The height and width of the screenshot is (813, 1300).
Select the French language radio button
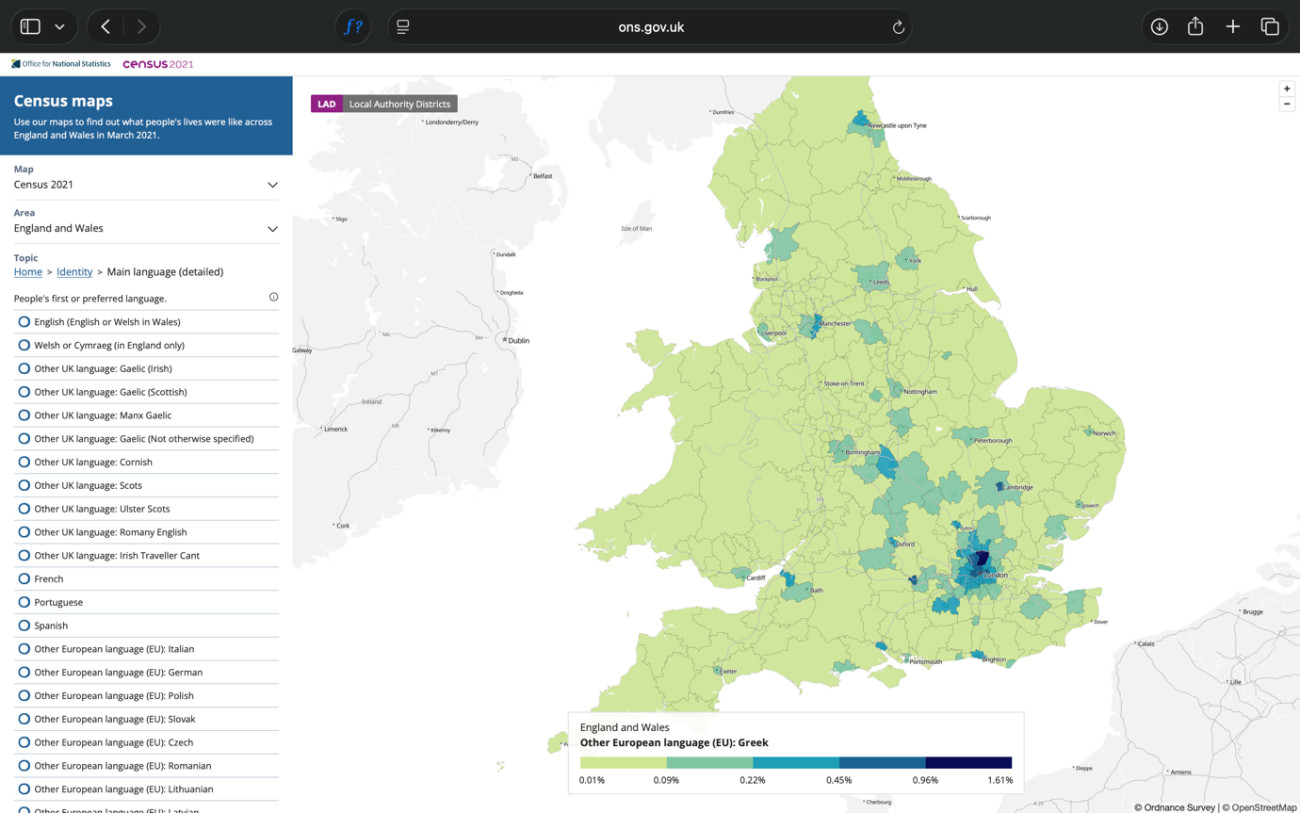pyautogui.click(x=24, y=579)
